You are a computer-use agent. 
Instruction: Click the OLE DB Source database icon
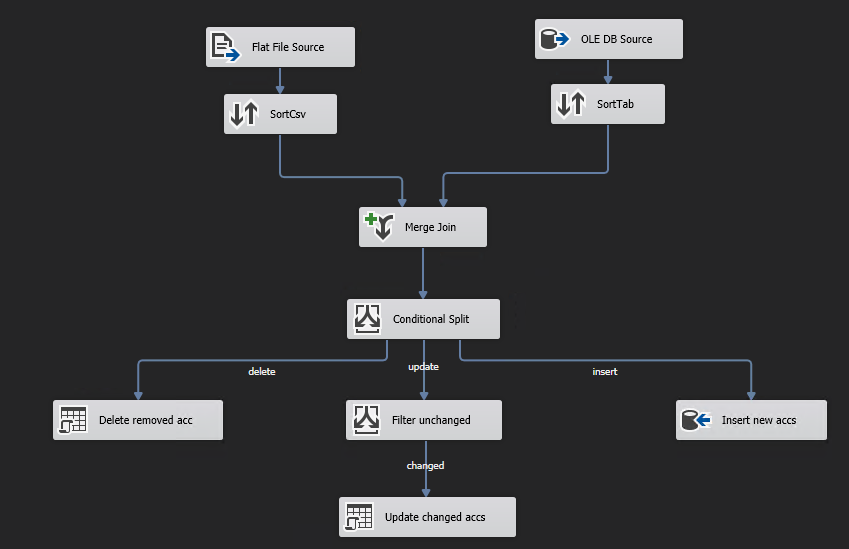(x=555, y=39)
